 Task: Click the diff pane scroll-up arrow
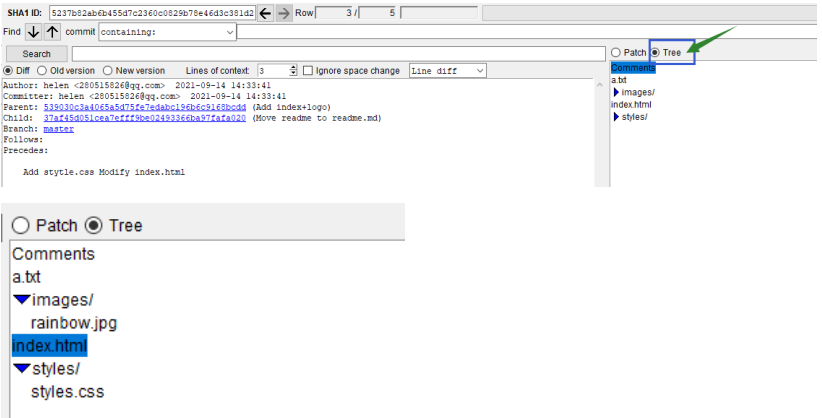[600, 85]
